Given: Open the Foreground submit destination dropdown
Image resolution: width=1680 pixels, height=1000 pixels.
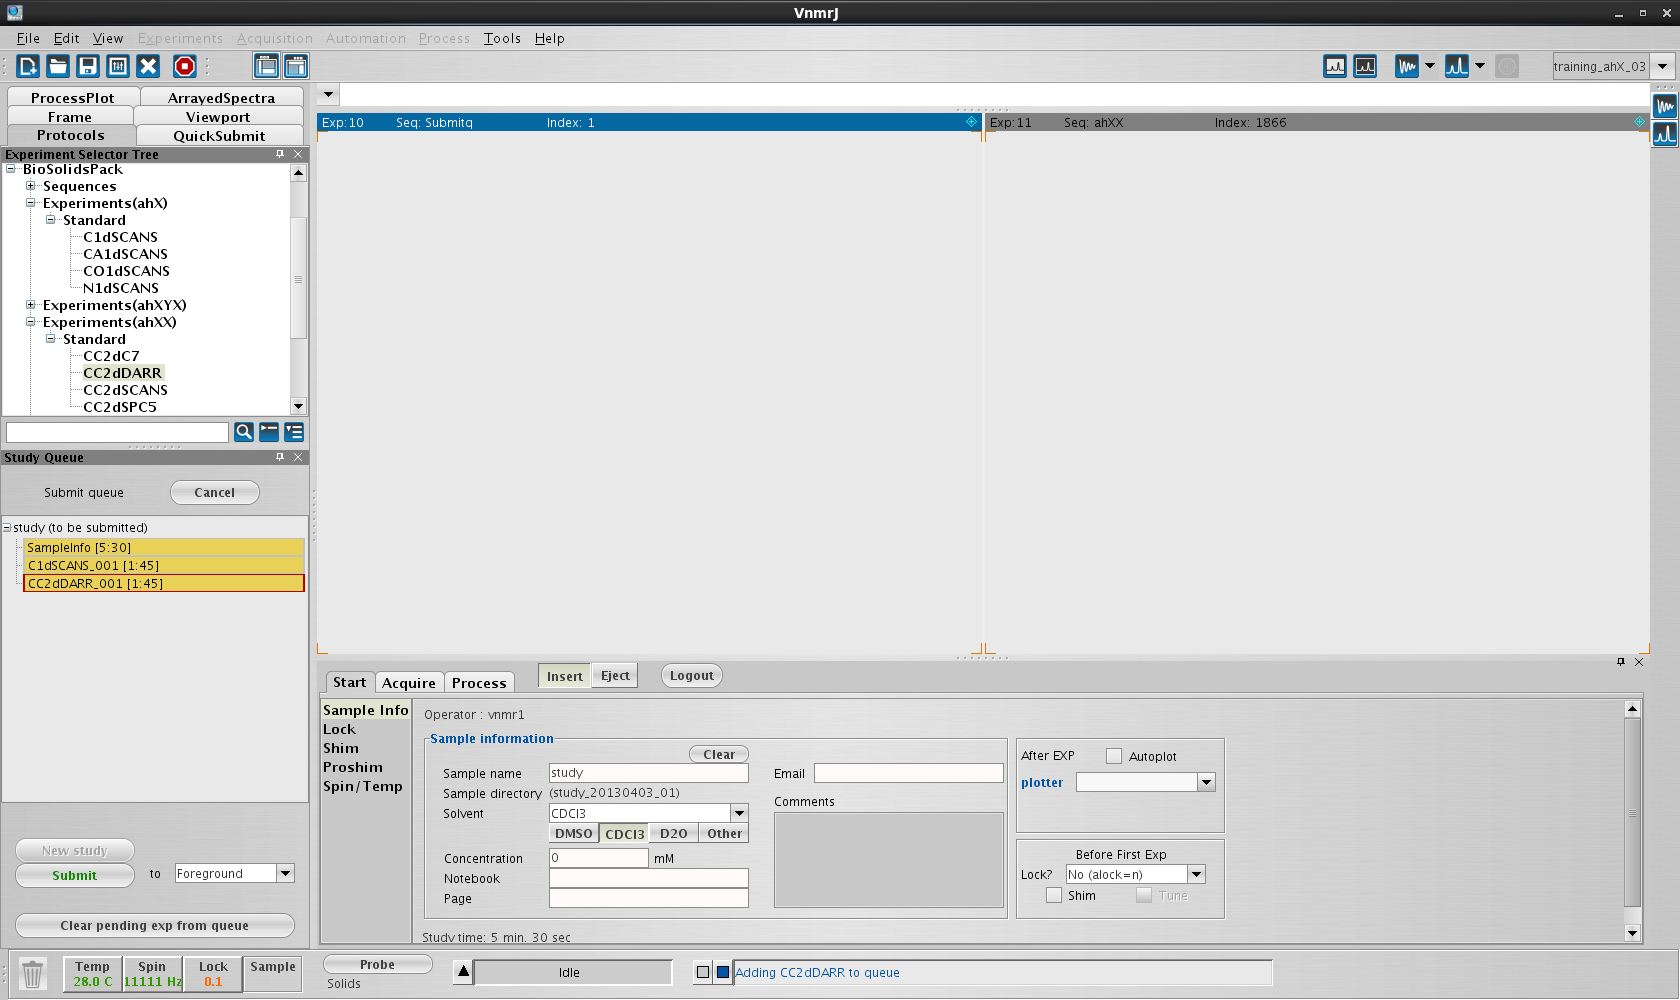Looking at the screenshot, I should coord(285,874).
